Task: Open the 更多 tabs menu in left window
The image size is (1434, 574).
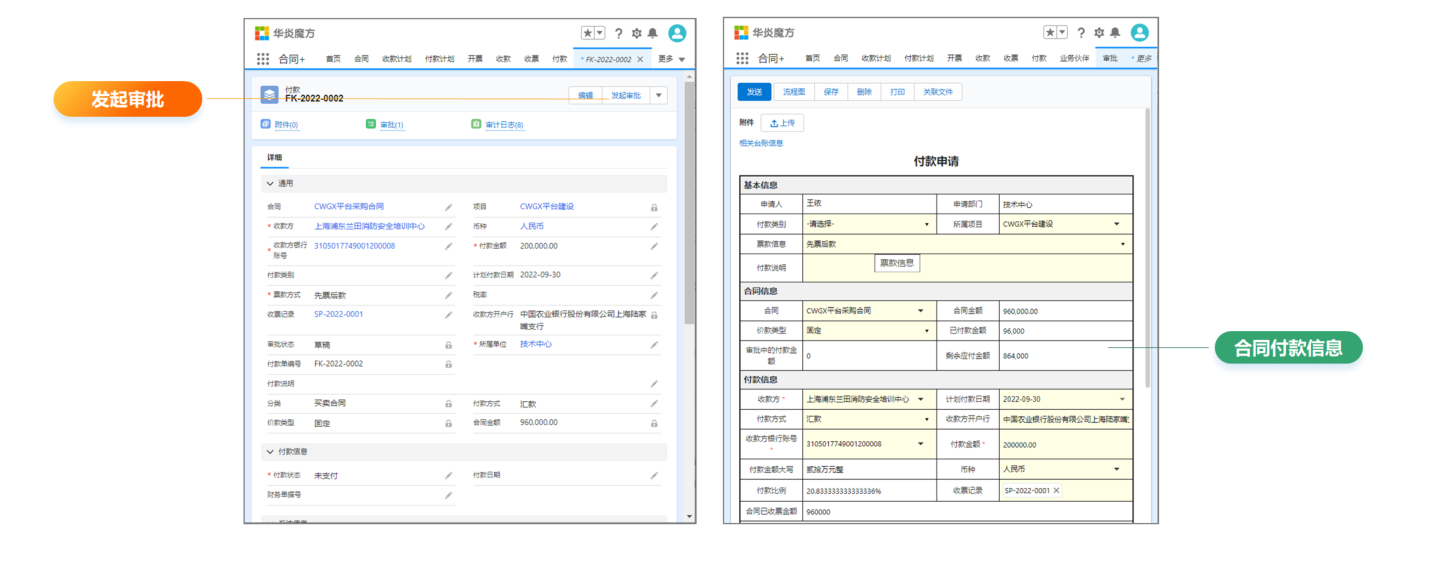Action: tap(672, 59)
